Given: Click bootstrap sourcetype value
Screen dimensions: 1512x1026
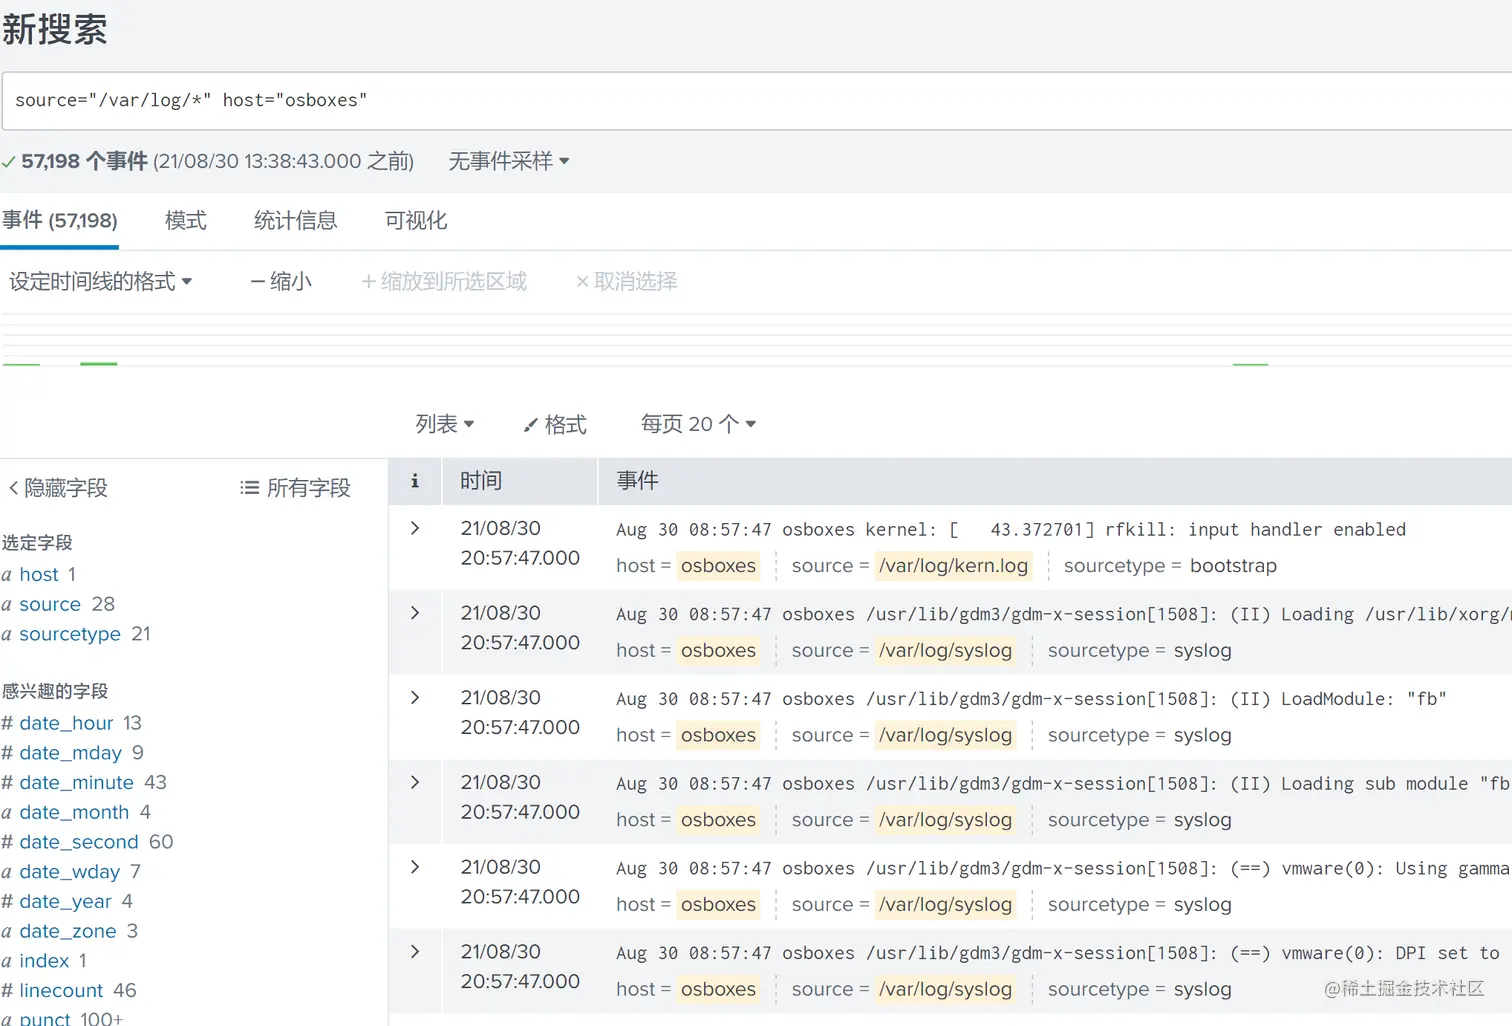Looking at the screenshot, I should click(x=1233, y=566).
